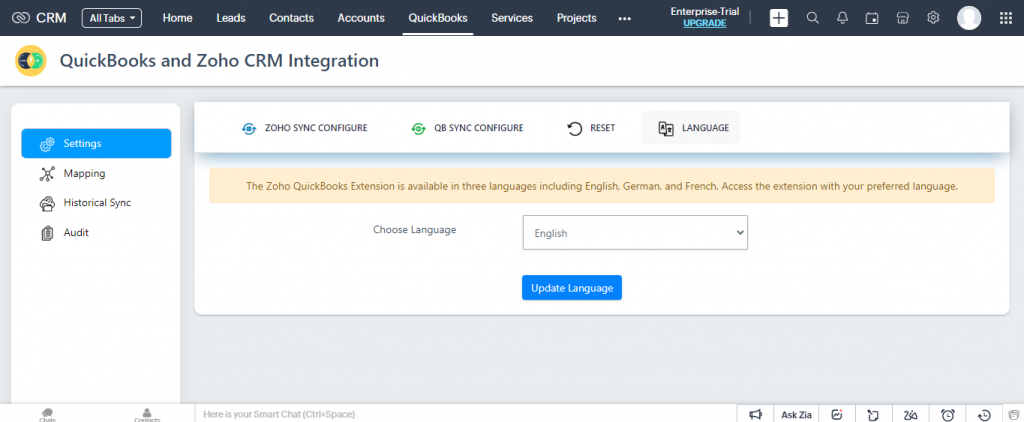
Task: Select the QuickBooks tab
Action: tap(438, 18)
